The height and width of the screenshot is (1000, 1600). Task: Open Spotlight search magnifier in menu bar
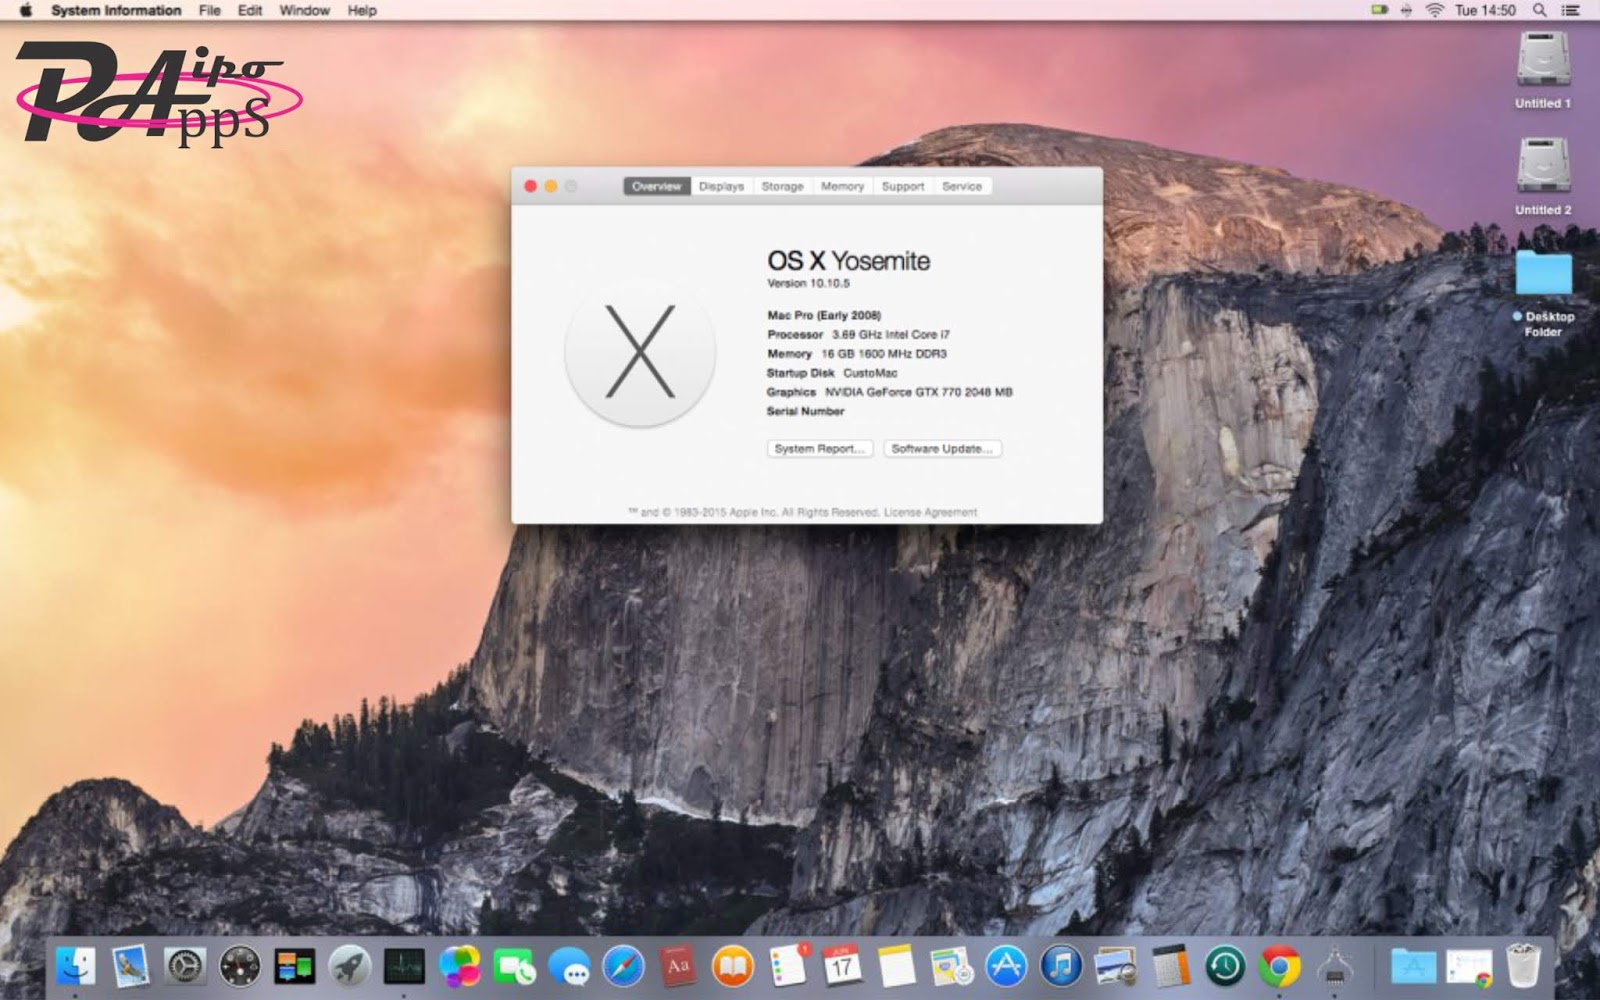pyautogui.click(x=1540, y=10)
